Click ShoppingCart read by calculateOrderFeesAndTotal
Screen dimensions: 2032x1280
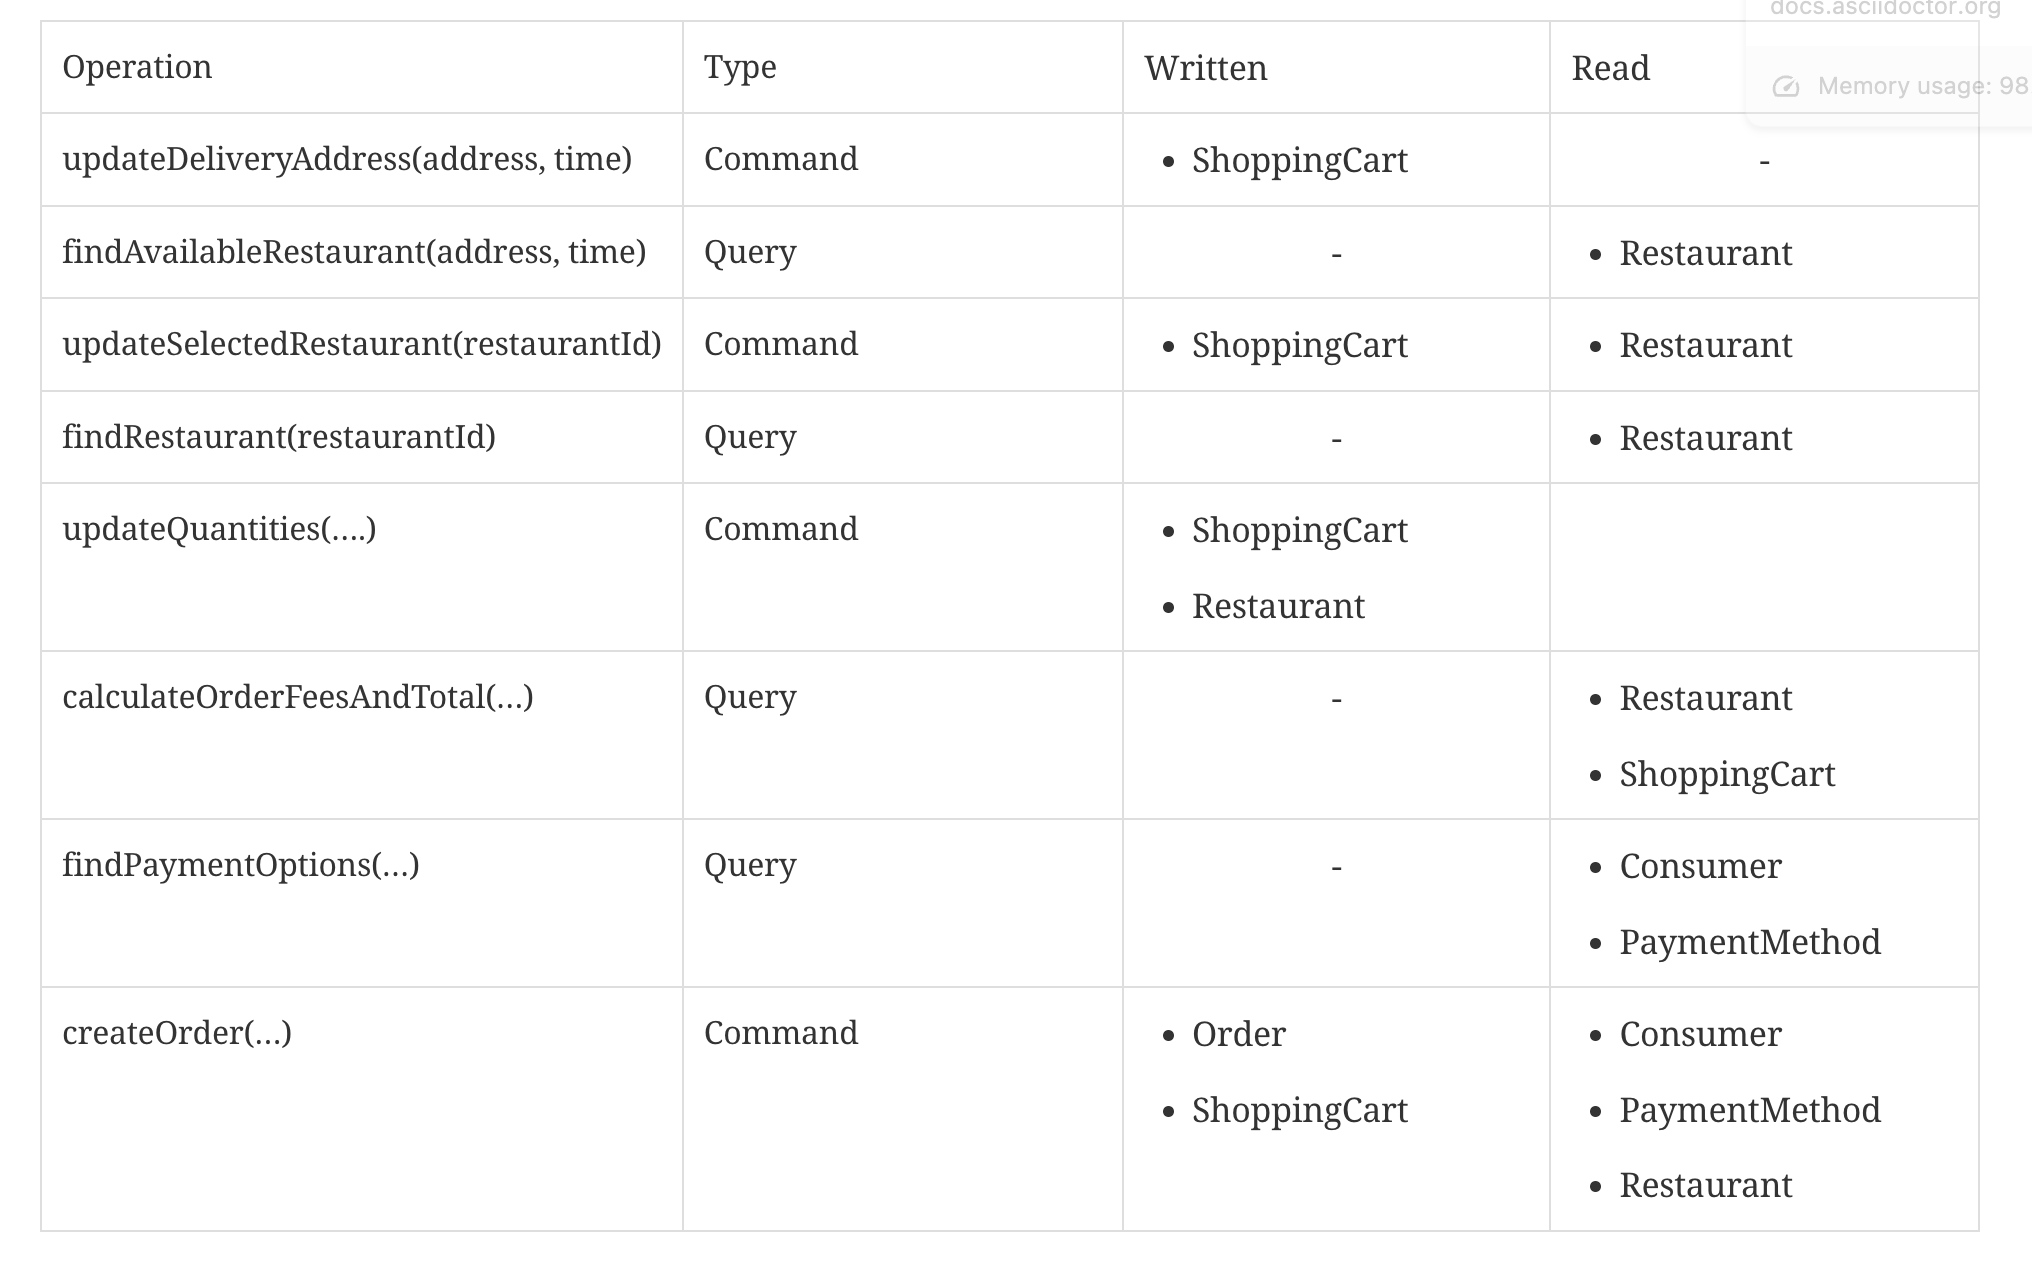tap(1727, 774)
